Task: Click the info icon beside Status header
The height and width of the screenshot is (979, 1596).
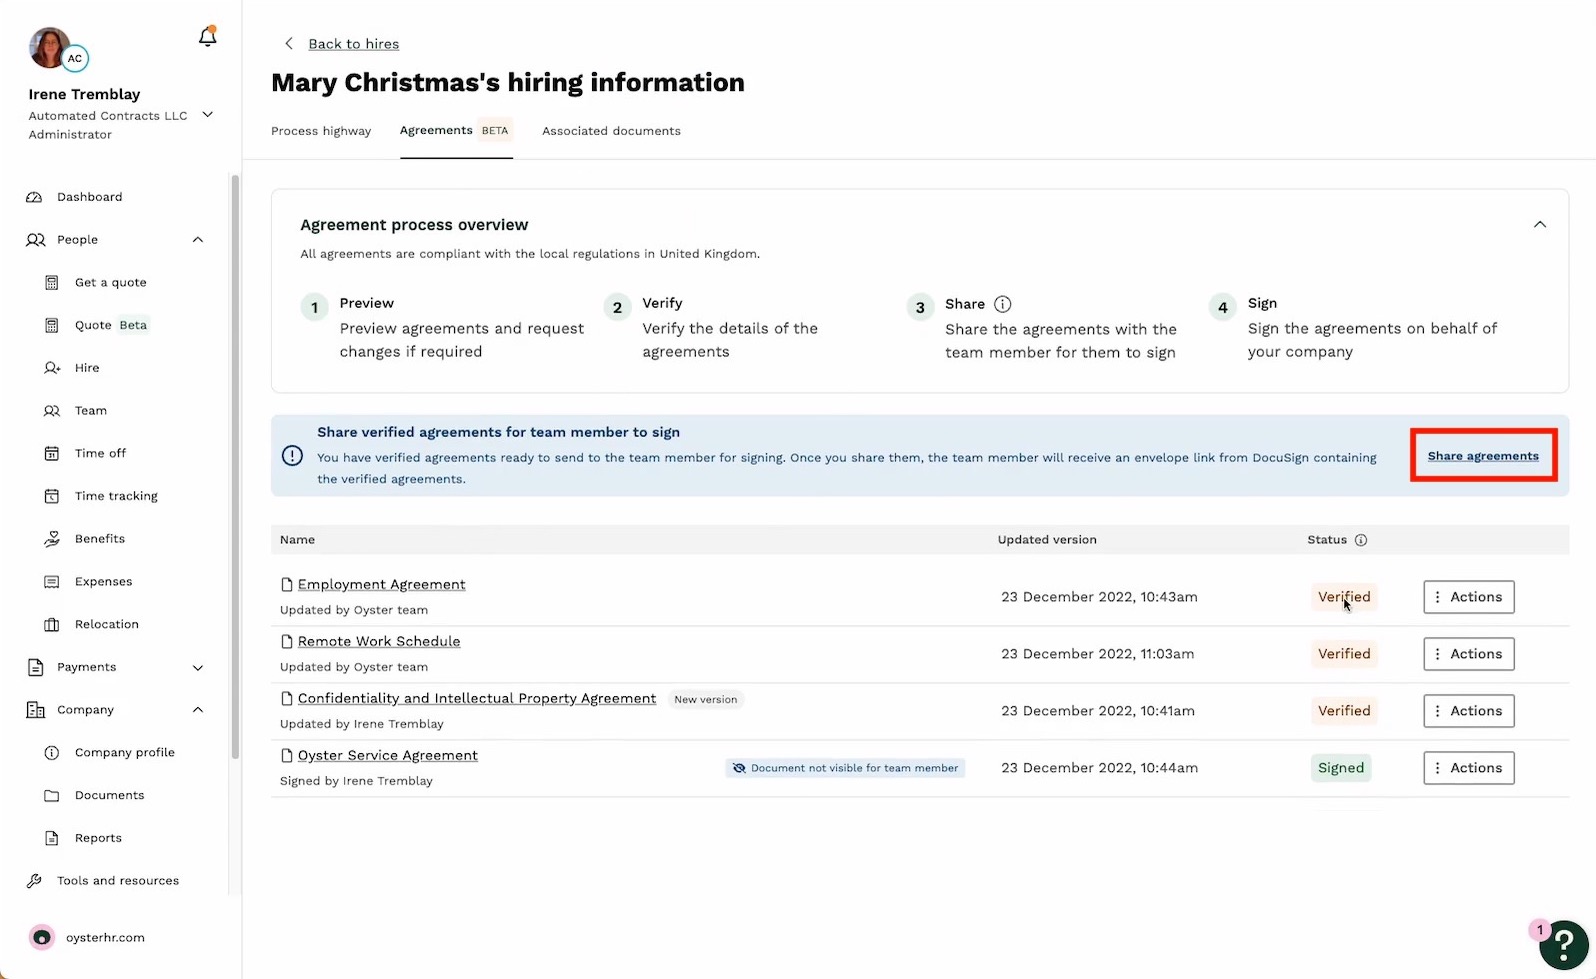Action: click(x=1360, y=540)
